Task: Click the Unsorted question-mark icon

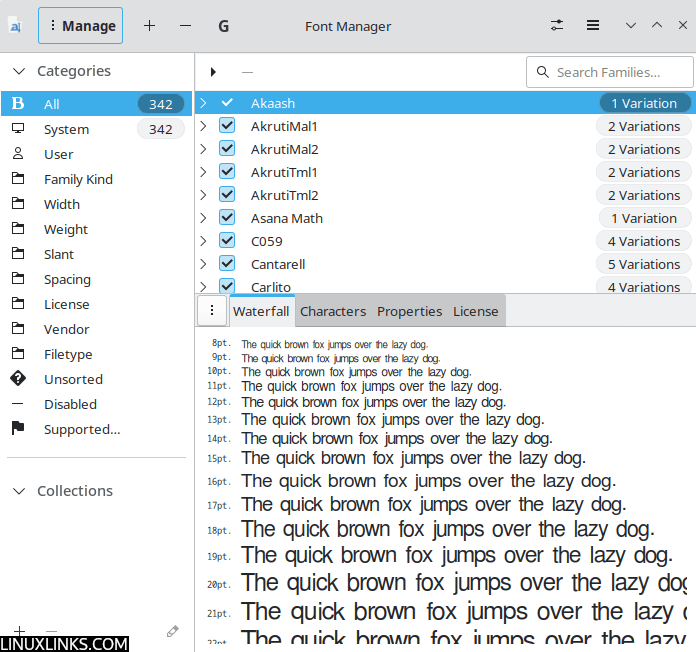Action: 18,379
